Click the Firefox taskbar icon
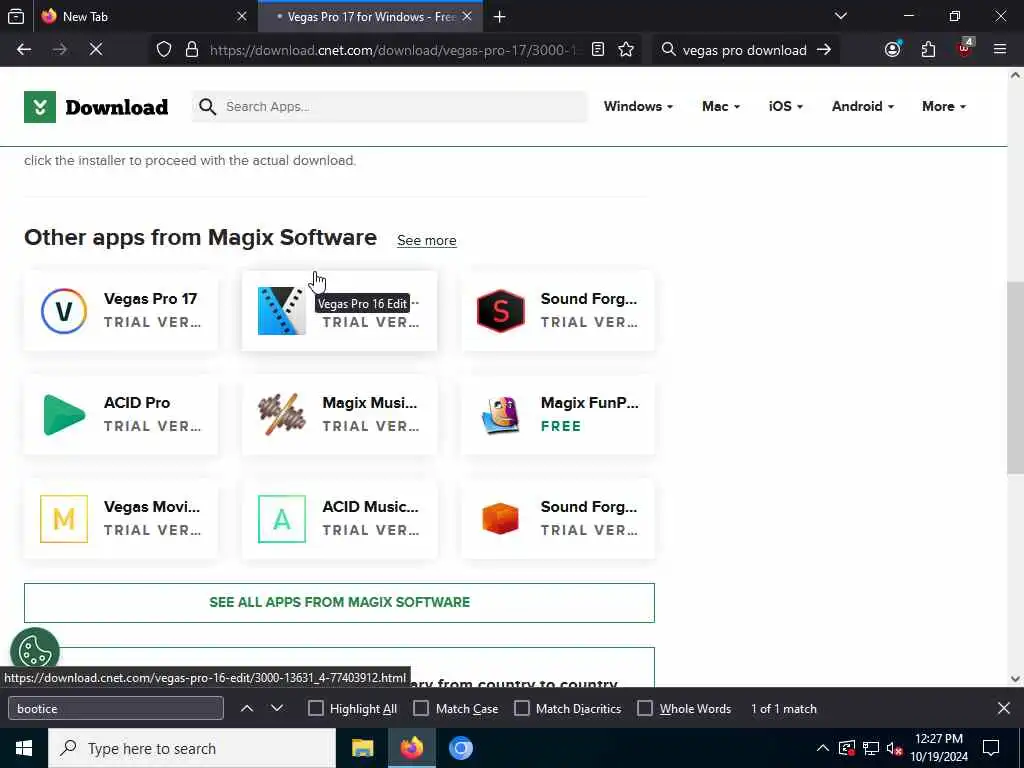The height and width of the screenshot is (768, 1024). [x=411, y=748]
